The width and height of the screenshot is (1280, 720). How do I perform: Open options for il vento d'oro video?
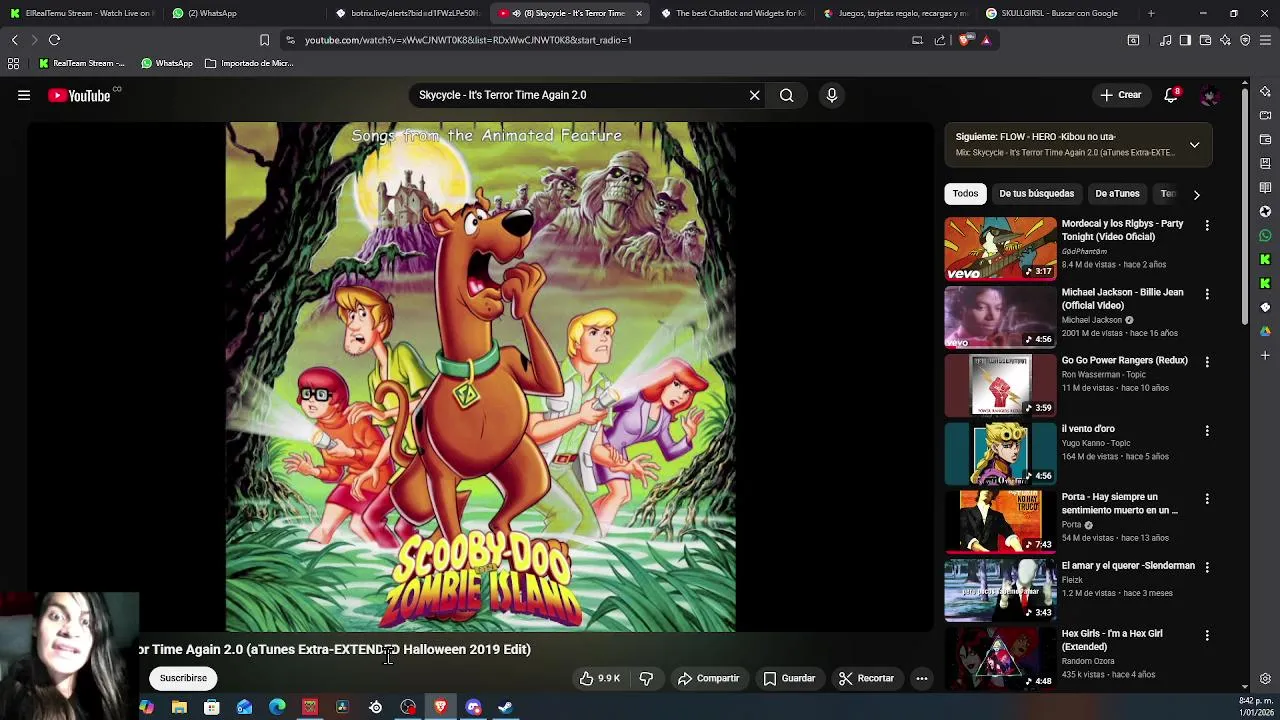[x=1207, y=430]
